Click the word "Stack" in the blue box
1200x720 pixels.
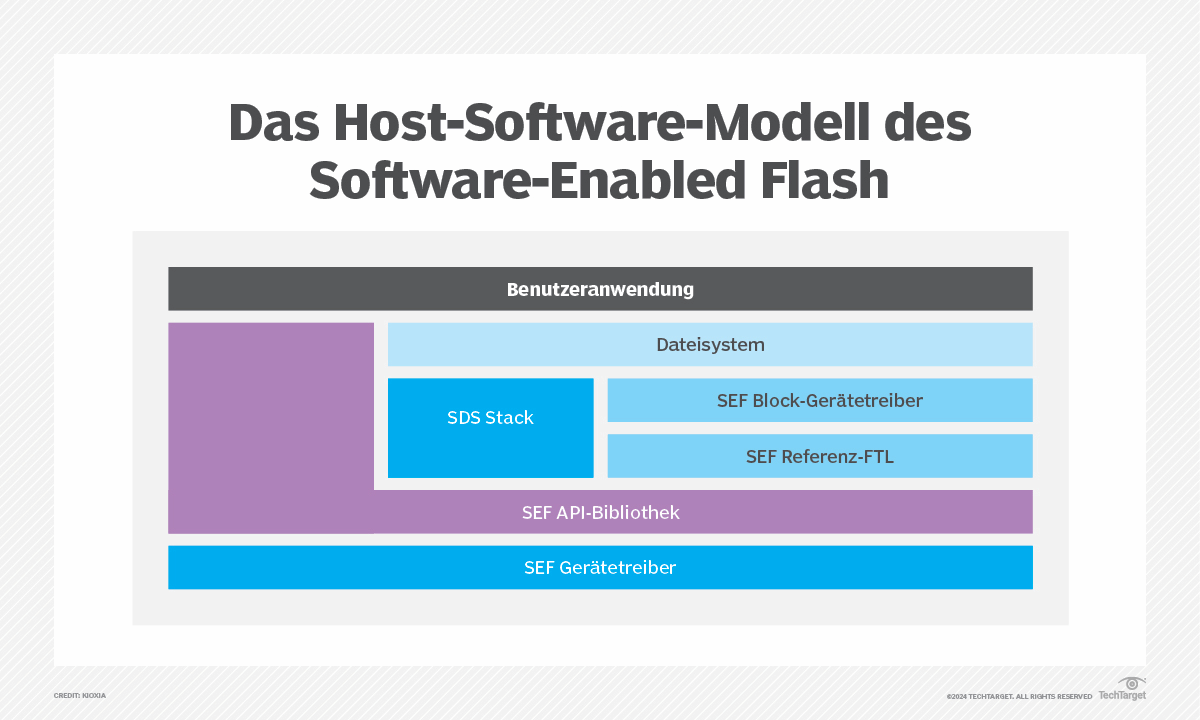509,418
